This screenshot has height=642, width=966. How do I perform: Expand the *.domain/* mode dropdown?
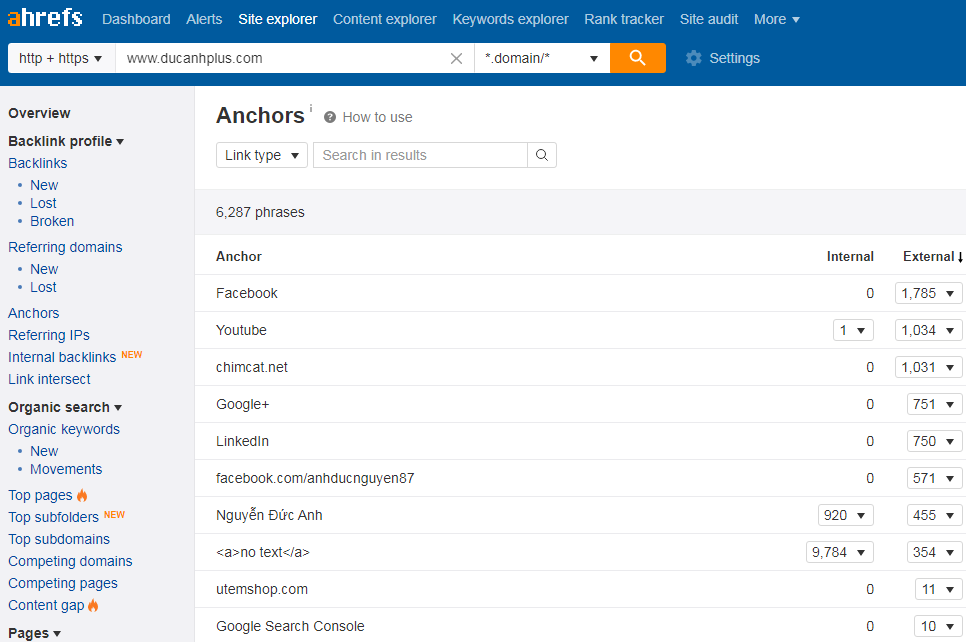pyautogui.click(x=541, y=58)
